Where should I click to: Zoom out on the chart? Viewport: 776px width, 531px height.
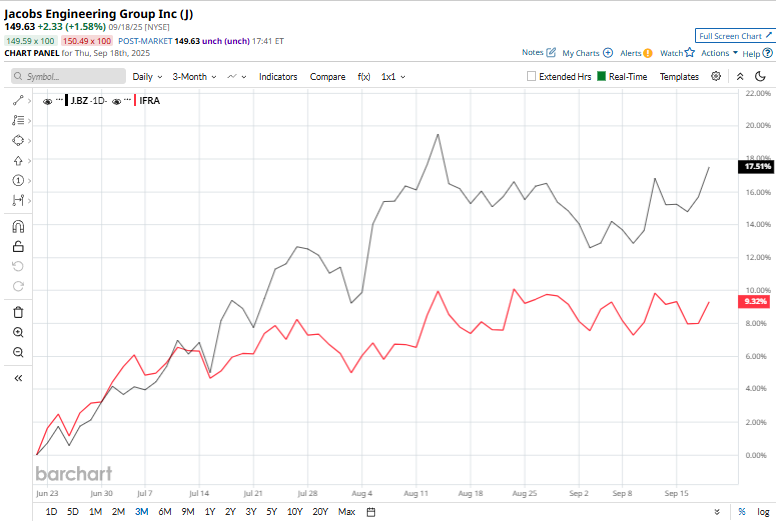(x=18, y=352)
